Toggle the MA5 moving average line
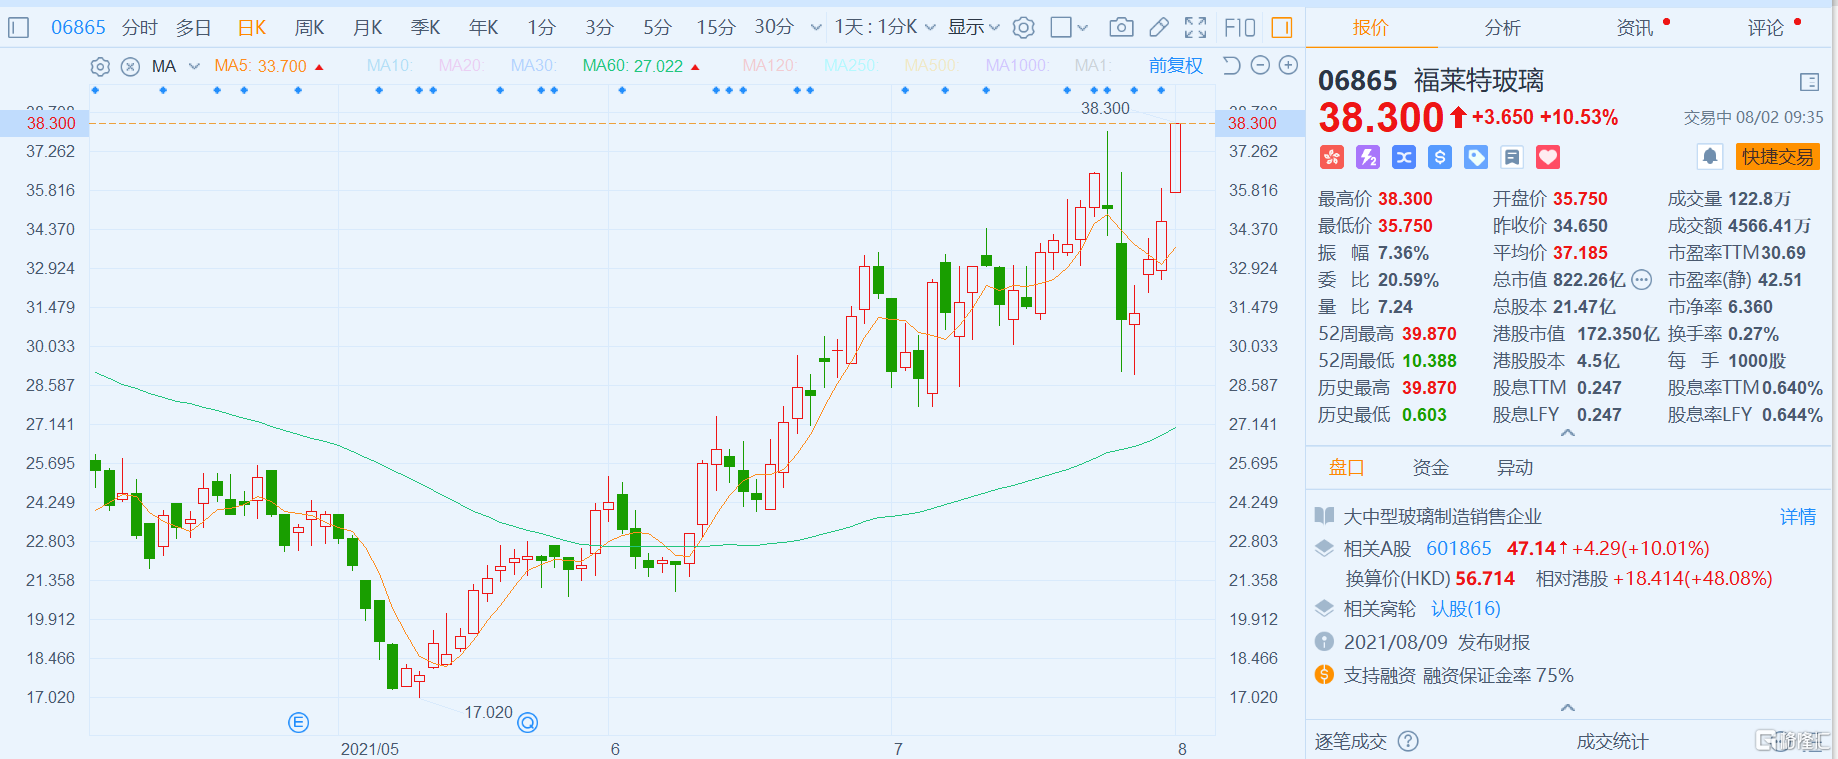Screen dimensions: 1838x759 [x=260, y=66]
